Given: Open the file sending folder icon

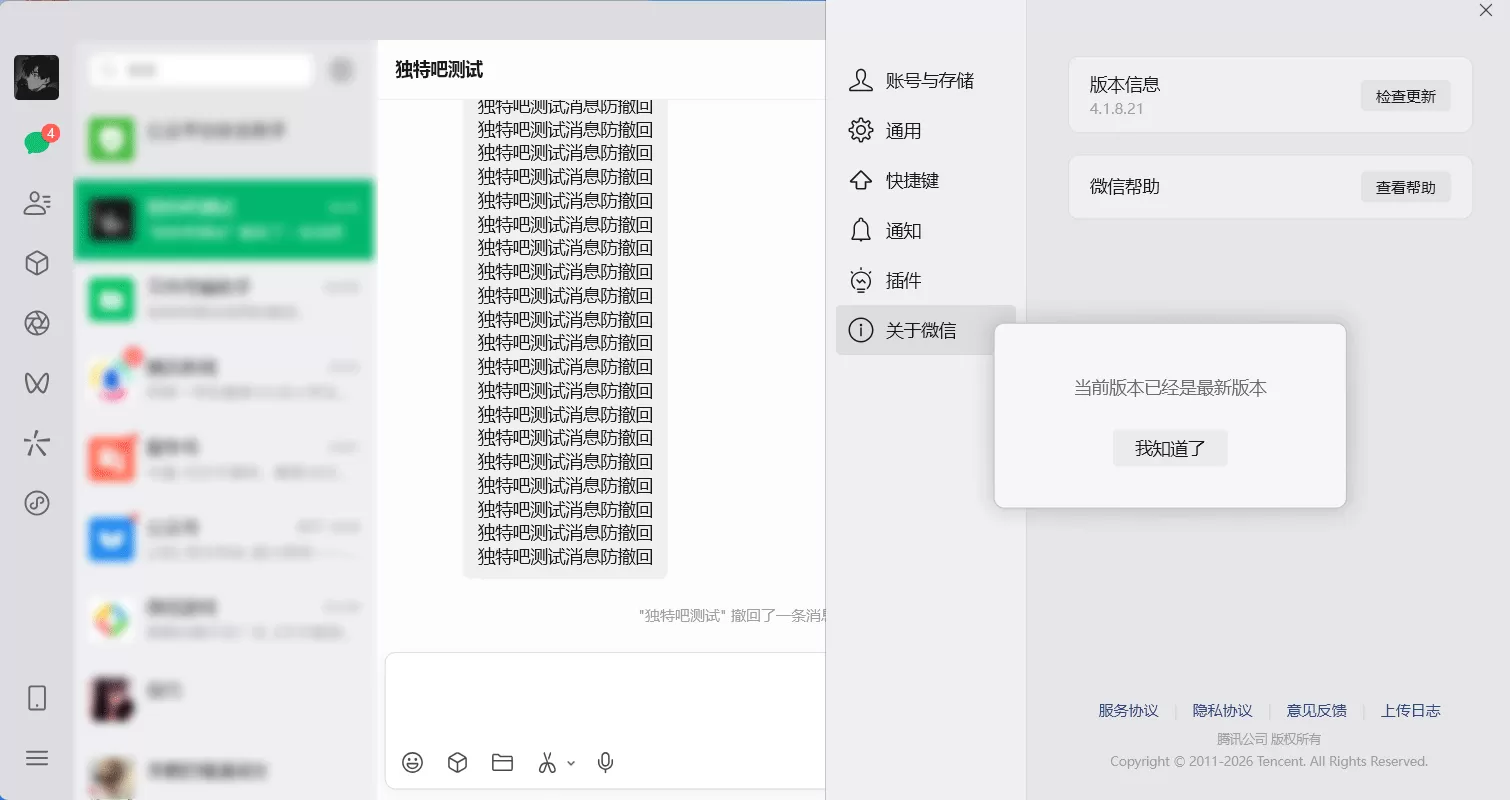Looking at the screenshot, I should click(502, 762).
